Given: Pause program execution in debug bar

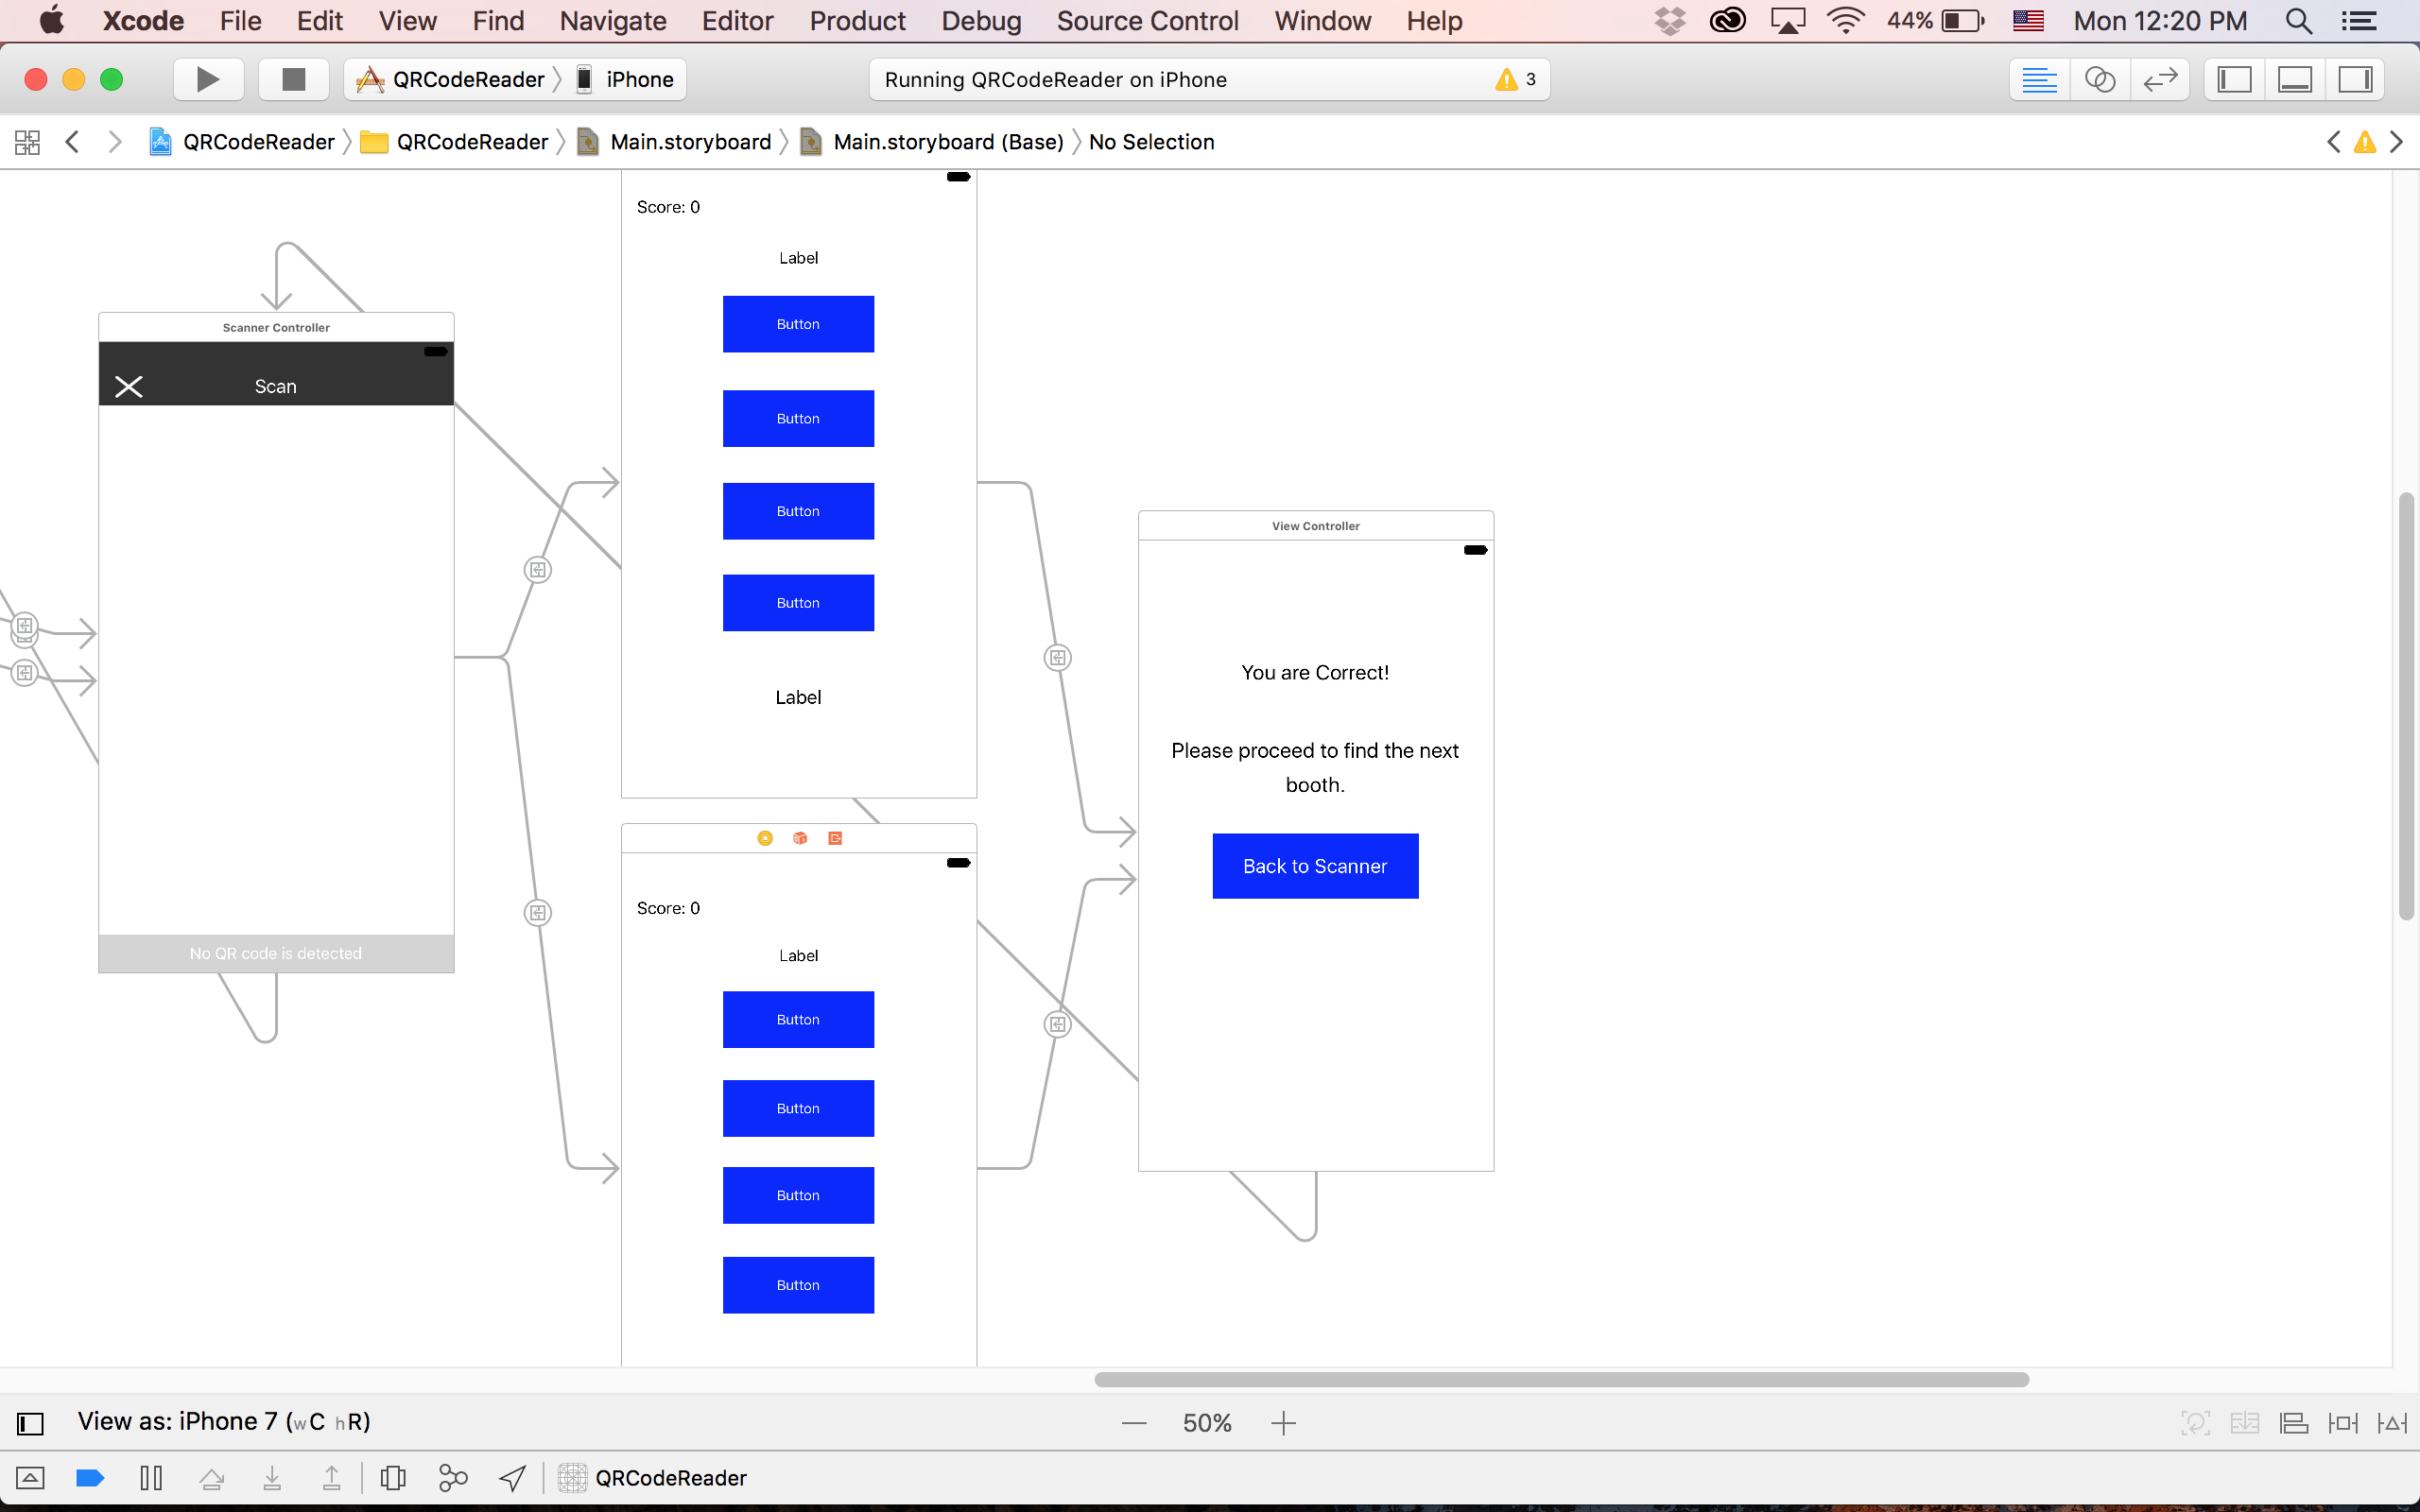Looking at the screenshot, I should coord(151,1478).
